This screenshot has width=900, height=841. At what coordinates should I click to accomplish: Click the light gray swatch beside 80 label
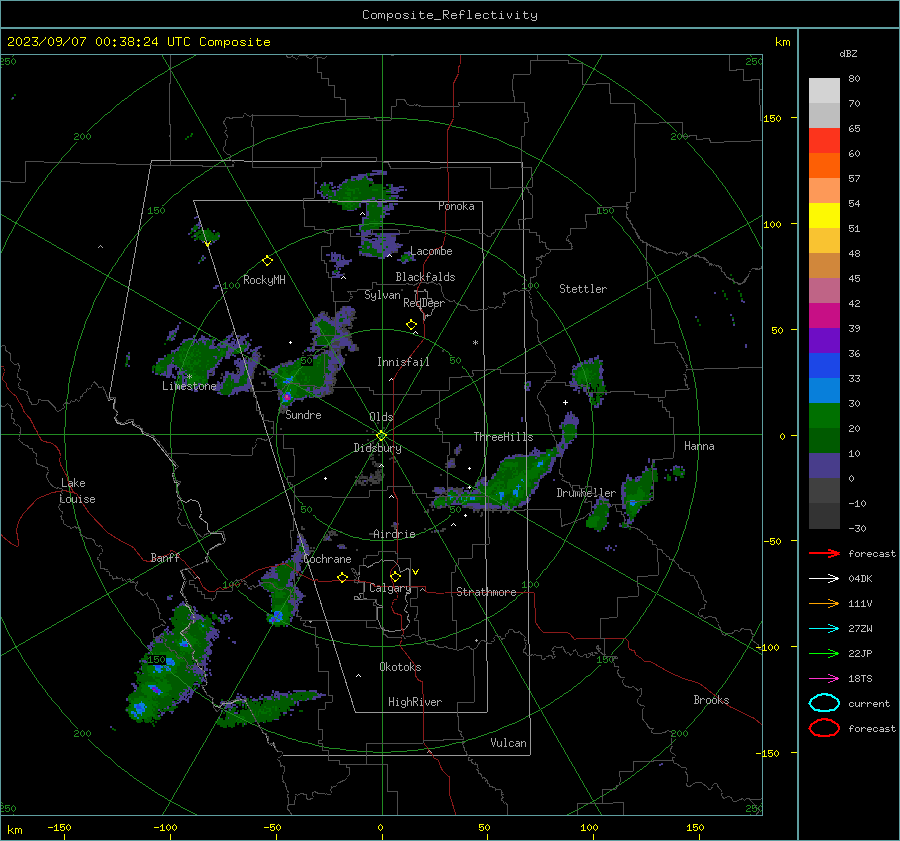tap(824, 90)
